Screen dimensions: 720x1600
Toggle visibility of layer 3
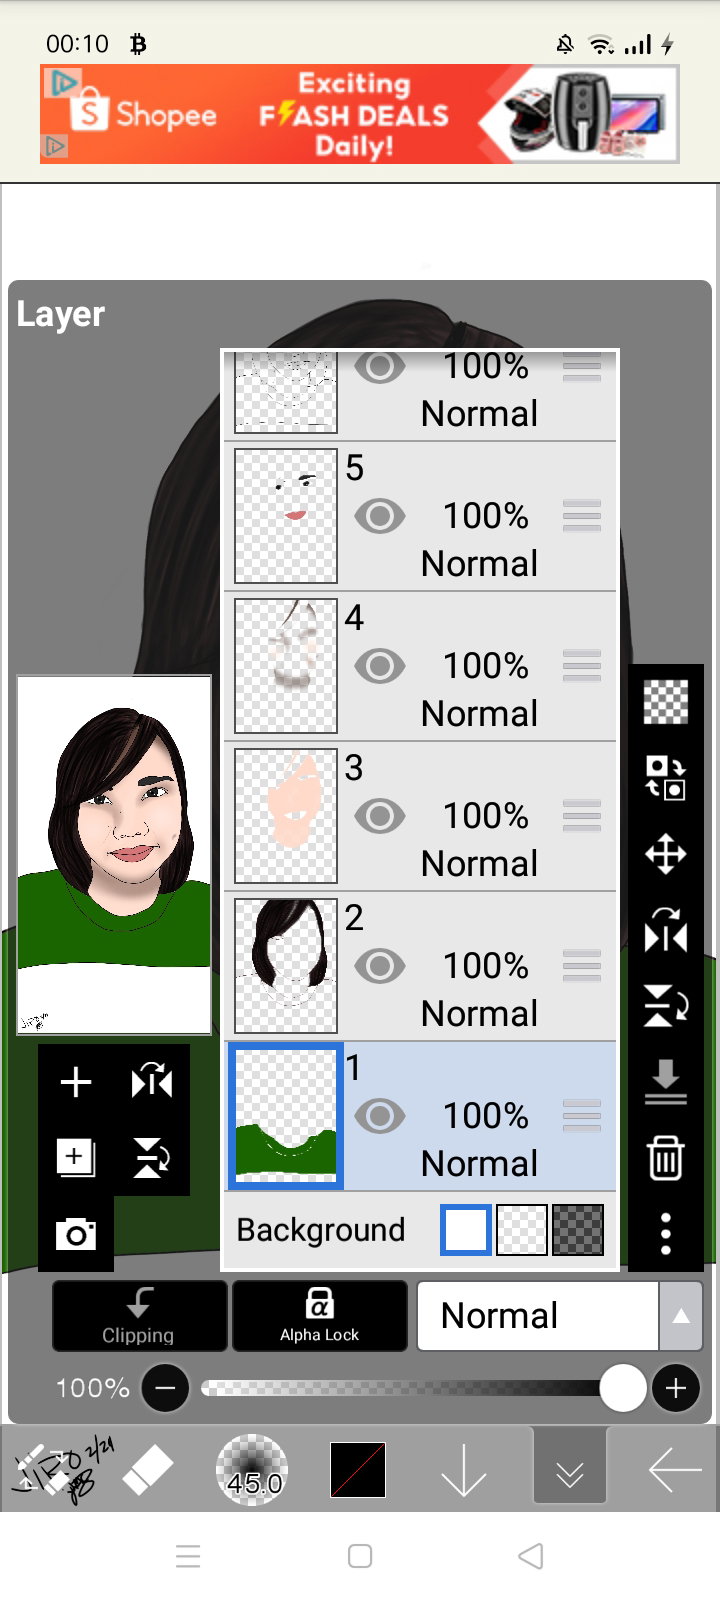tap(380, 816)
